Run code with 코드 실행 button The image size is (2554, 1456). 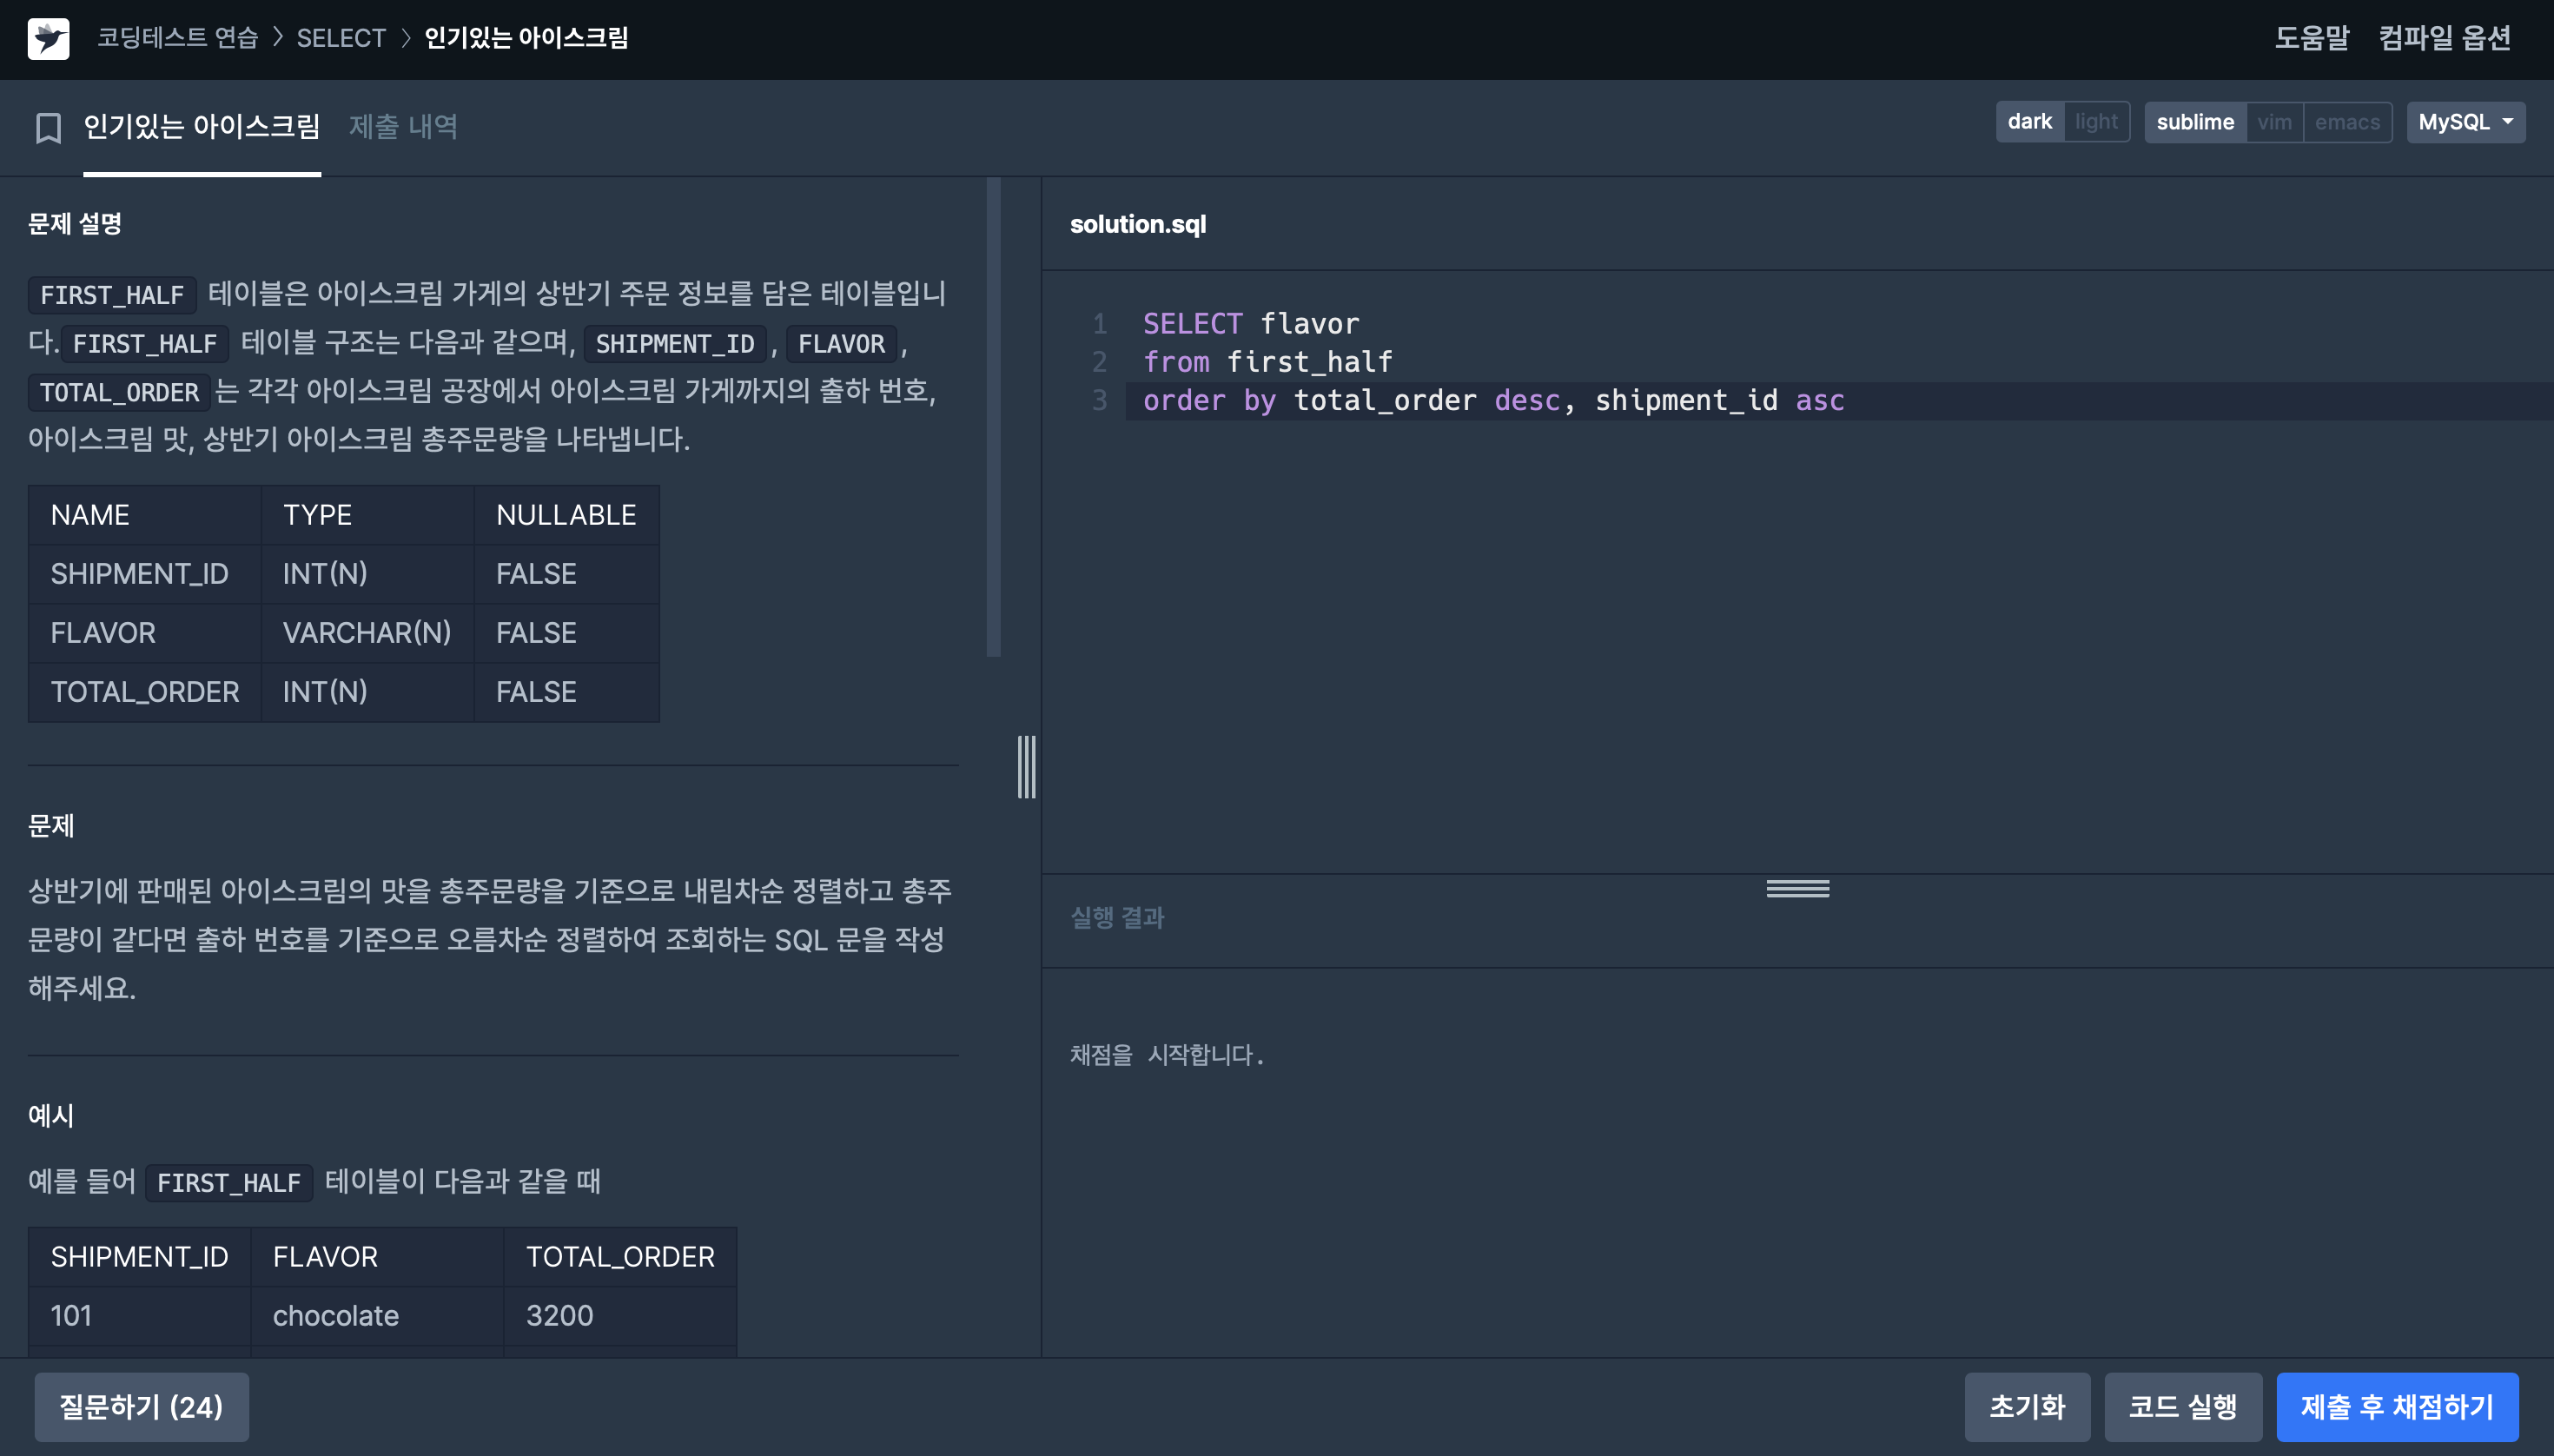coord(2182,1406)
